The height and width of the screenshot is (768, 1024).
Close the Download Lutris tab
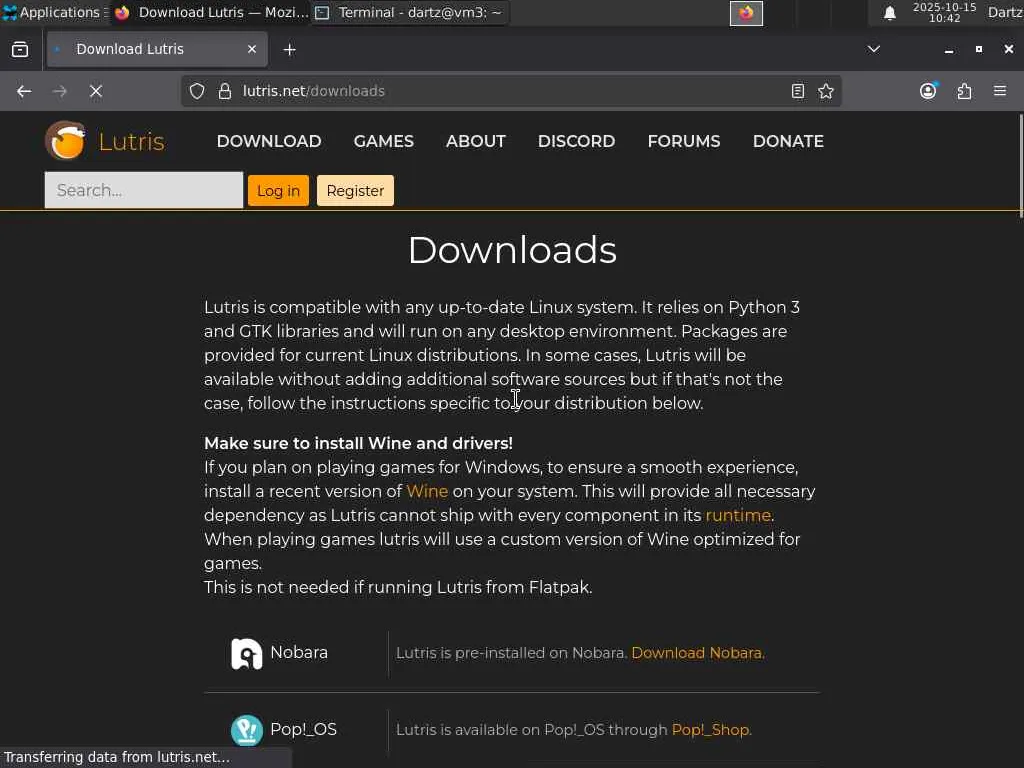[252, 49]
